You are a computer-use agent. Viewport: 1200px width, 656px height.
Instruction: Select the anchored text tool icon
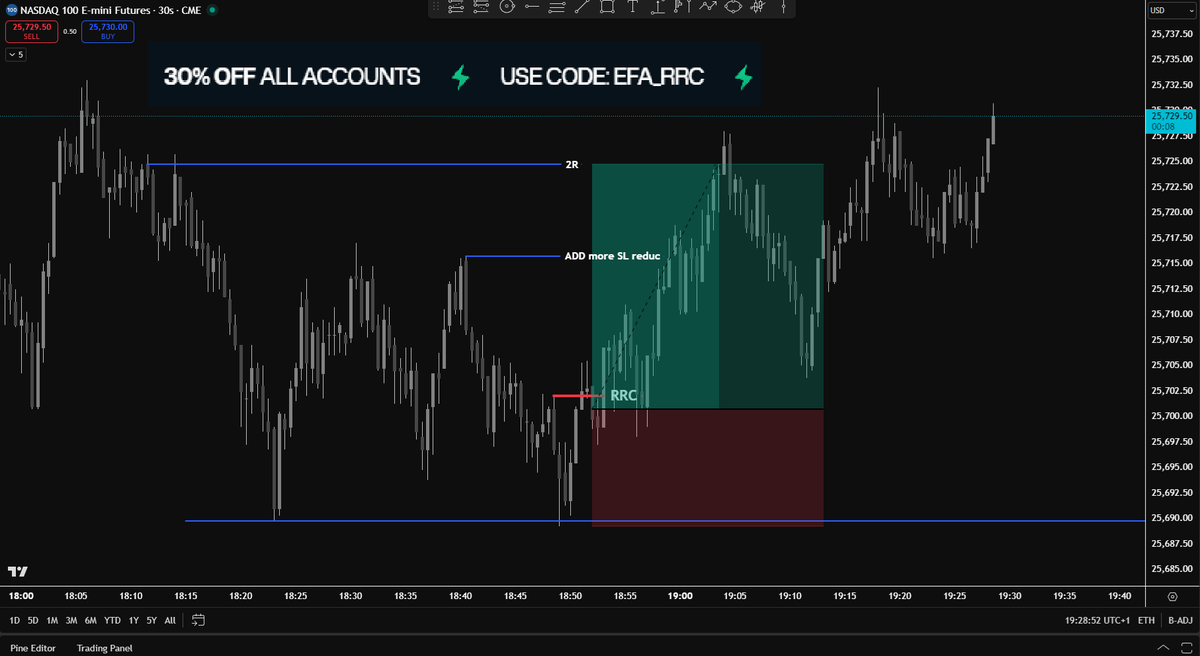(657, 7)
